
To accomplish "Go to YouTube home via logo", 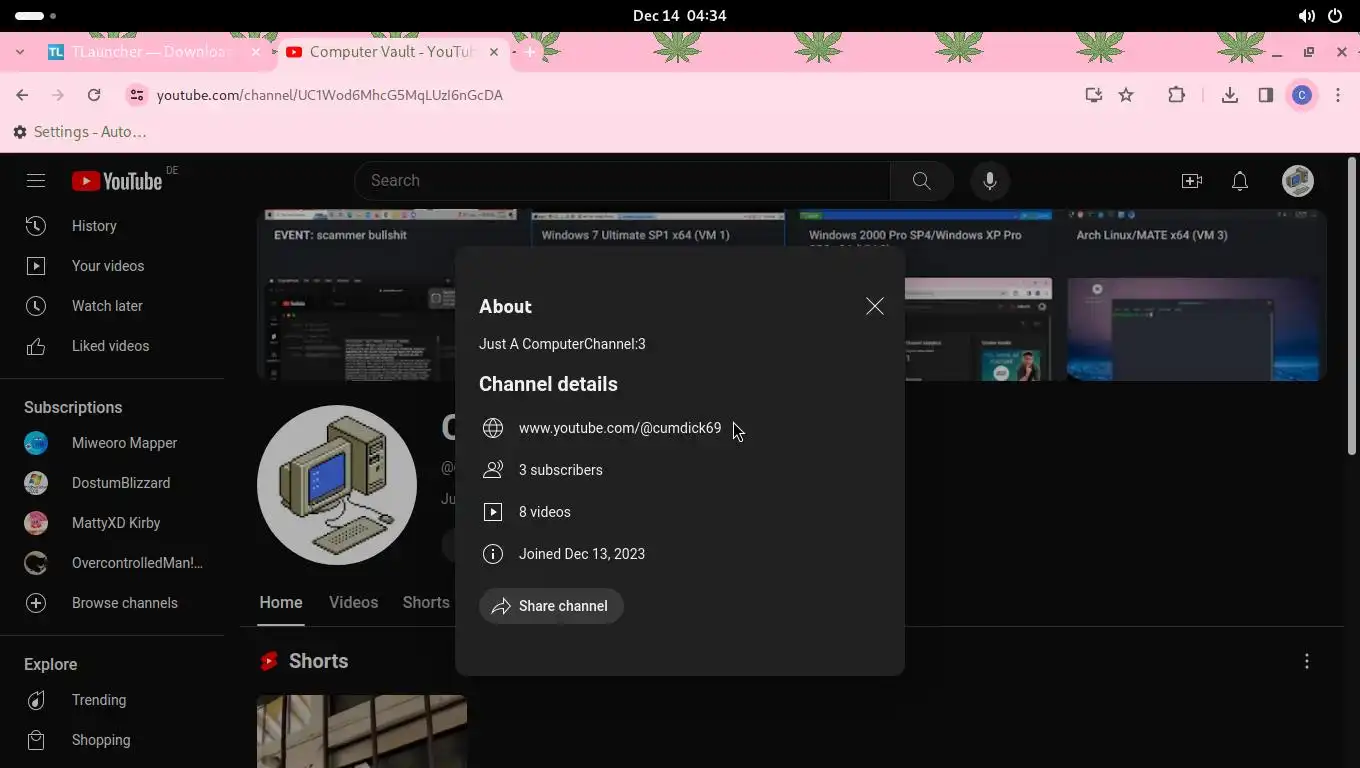I will 117,181.
